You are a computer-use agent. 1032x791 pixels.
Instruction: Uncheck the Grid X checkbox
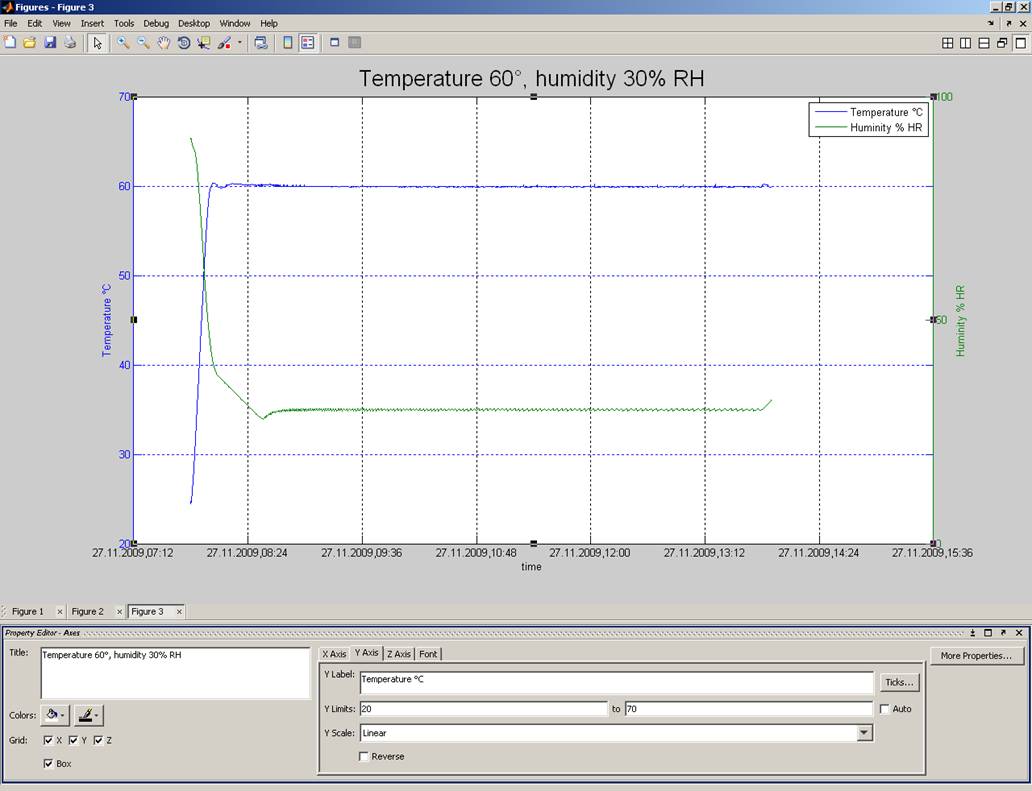pyautogui.click(x=49, y=741)
